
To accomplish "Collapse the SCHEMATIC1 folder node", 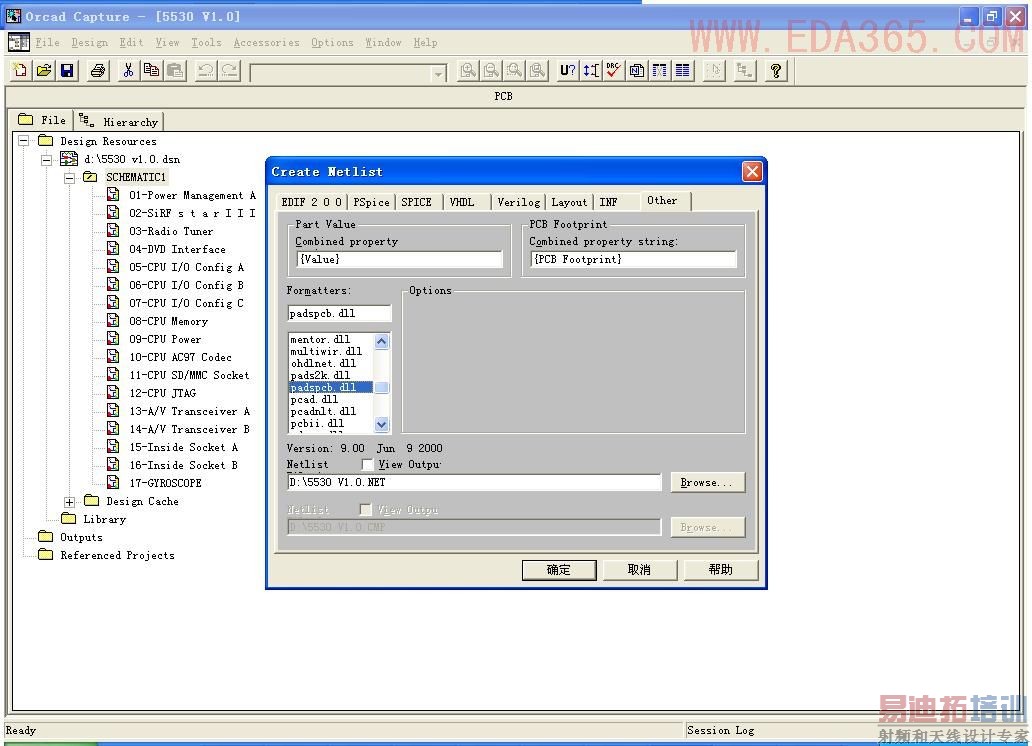I will [x=69, y=177].
